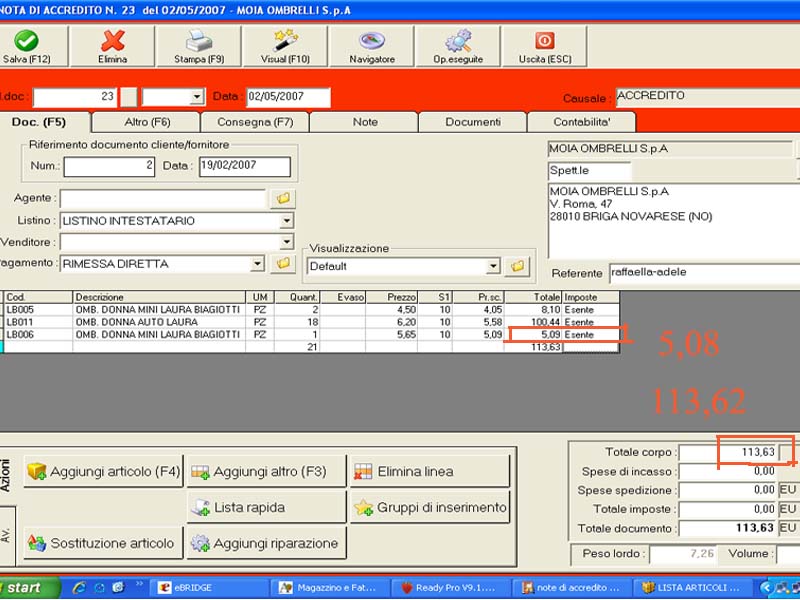Open the Windows start button

(x=30, y=588)
